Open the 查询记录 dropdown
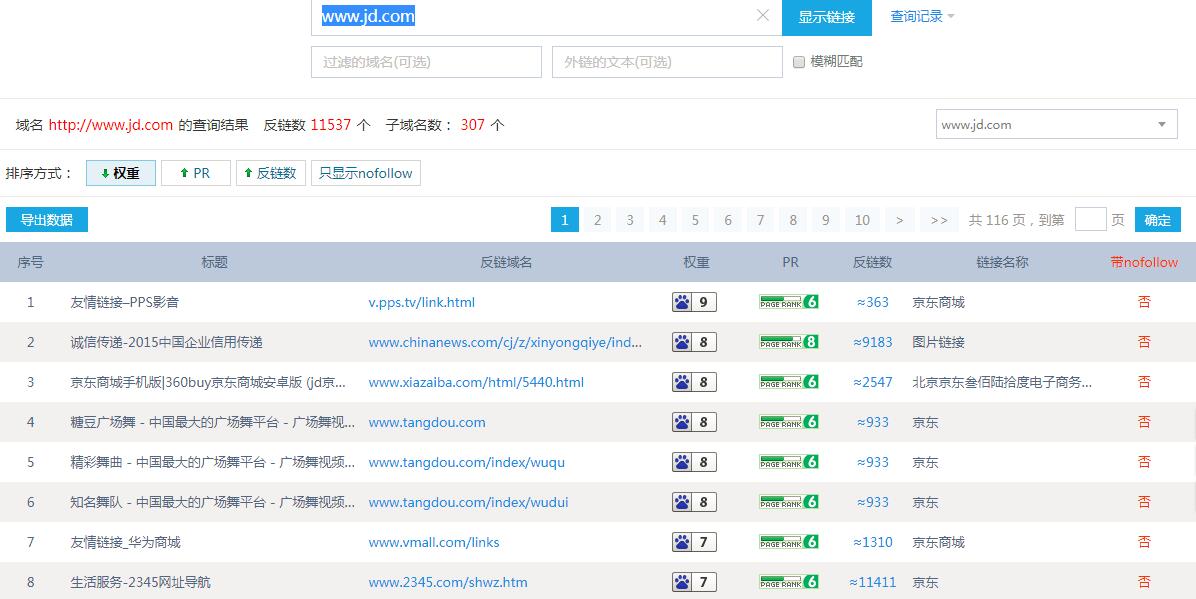Image resolution: width=1196 pixels, height=599 pixels. click(x=922, y=16)
